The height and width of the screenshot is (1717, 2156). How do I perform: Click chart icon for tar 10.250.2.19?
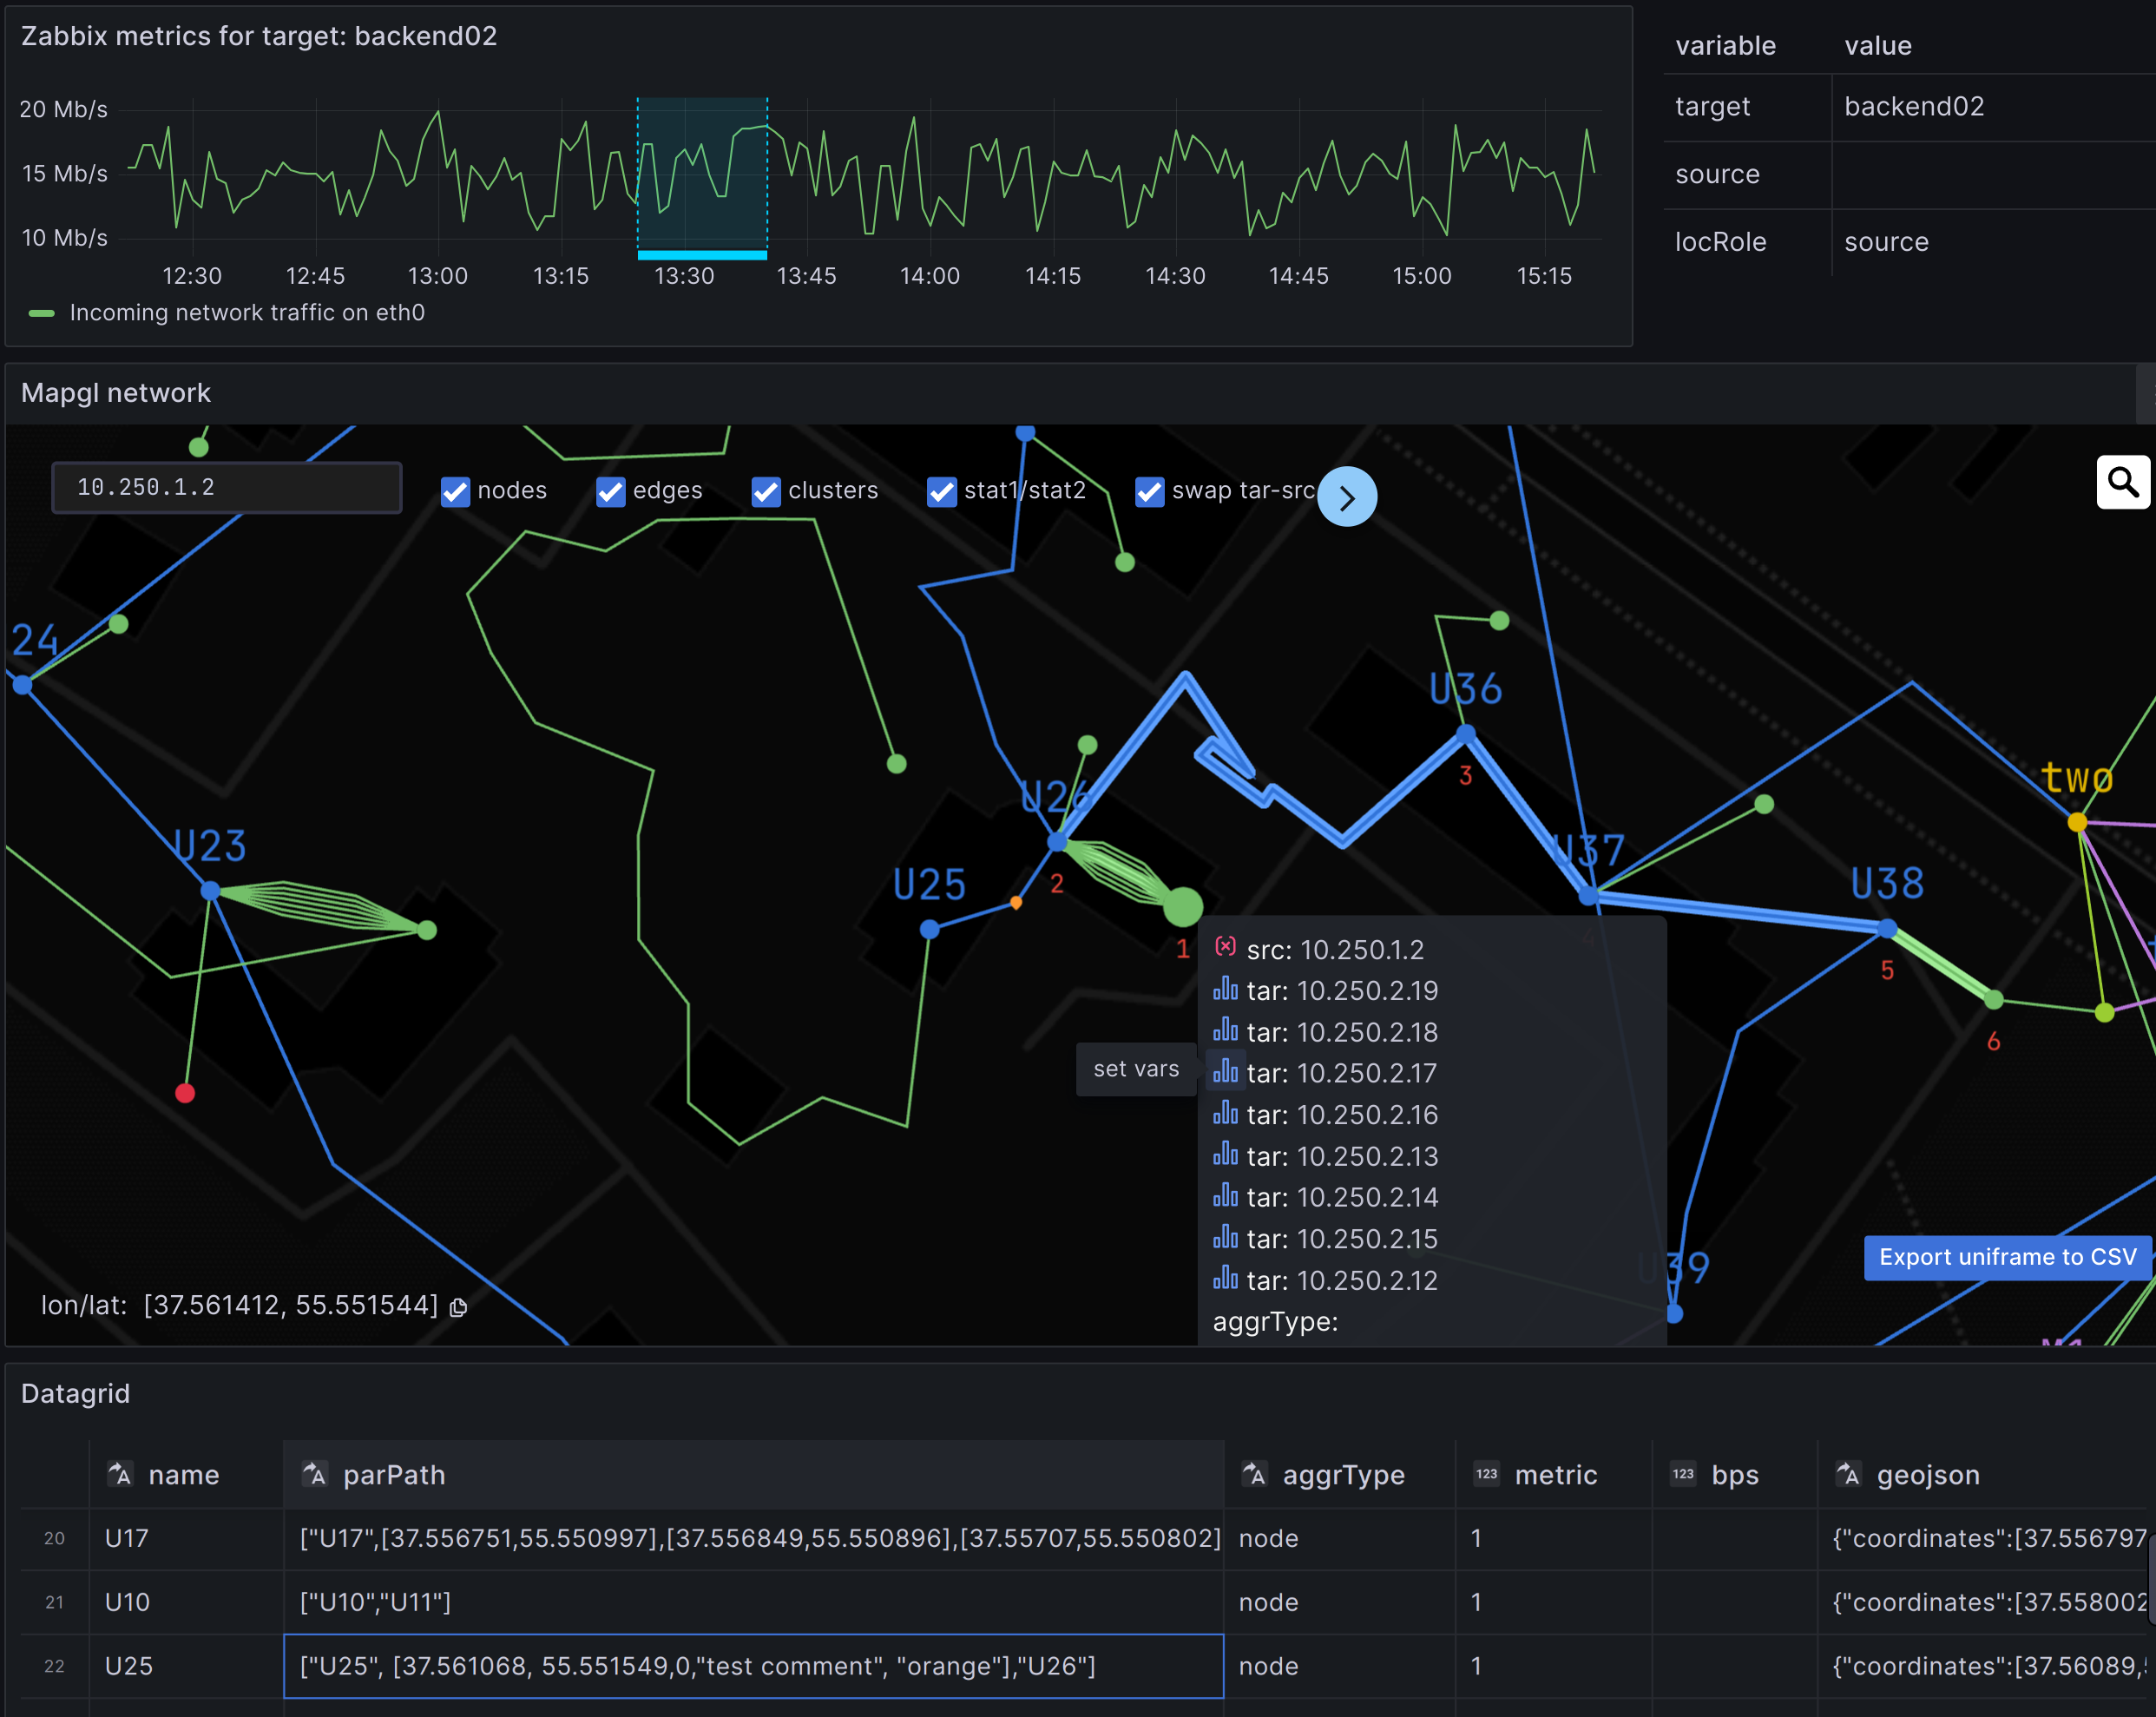coord(1225,989)
